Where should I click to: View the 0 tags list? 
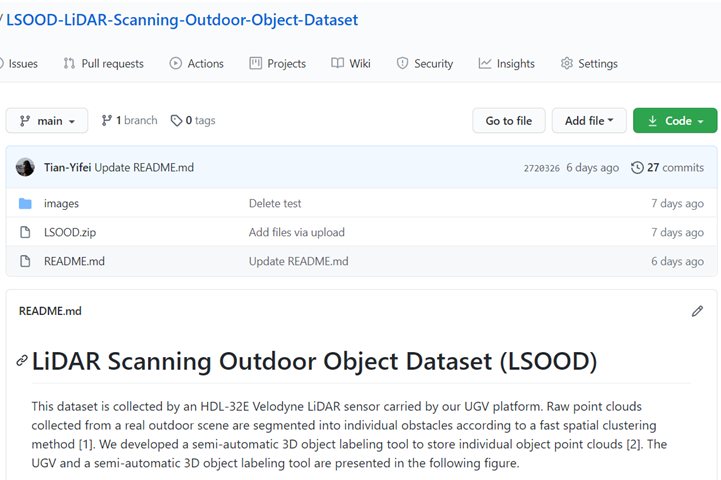[193, 120]
